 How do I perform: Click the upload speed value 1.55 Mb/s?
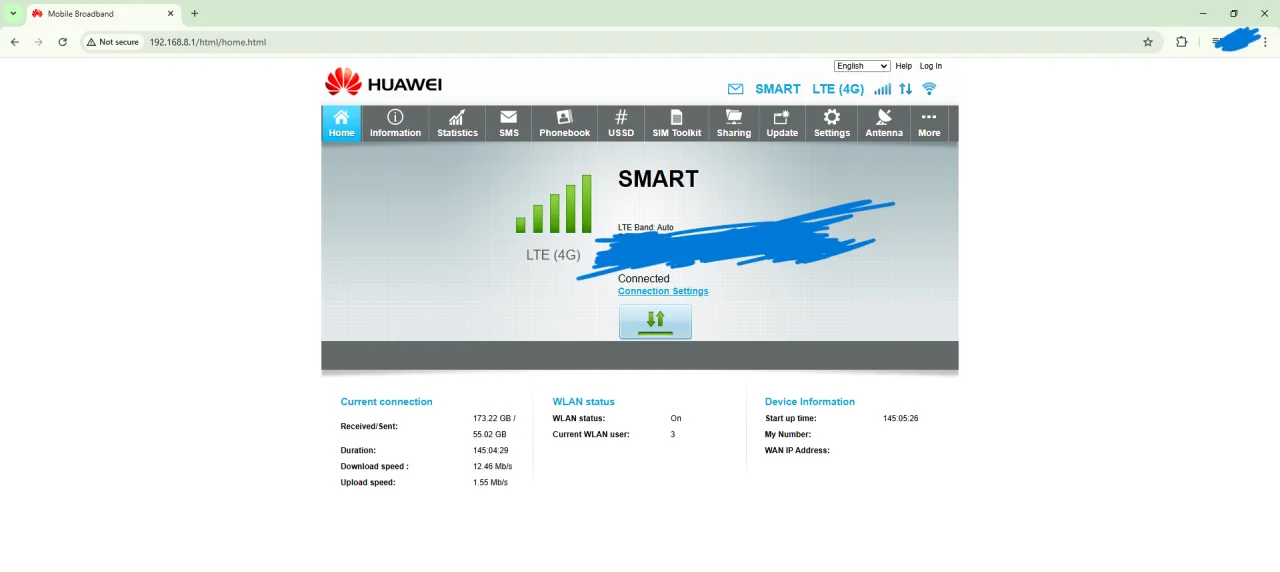coord(490,482)
